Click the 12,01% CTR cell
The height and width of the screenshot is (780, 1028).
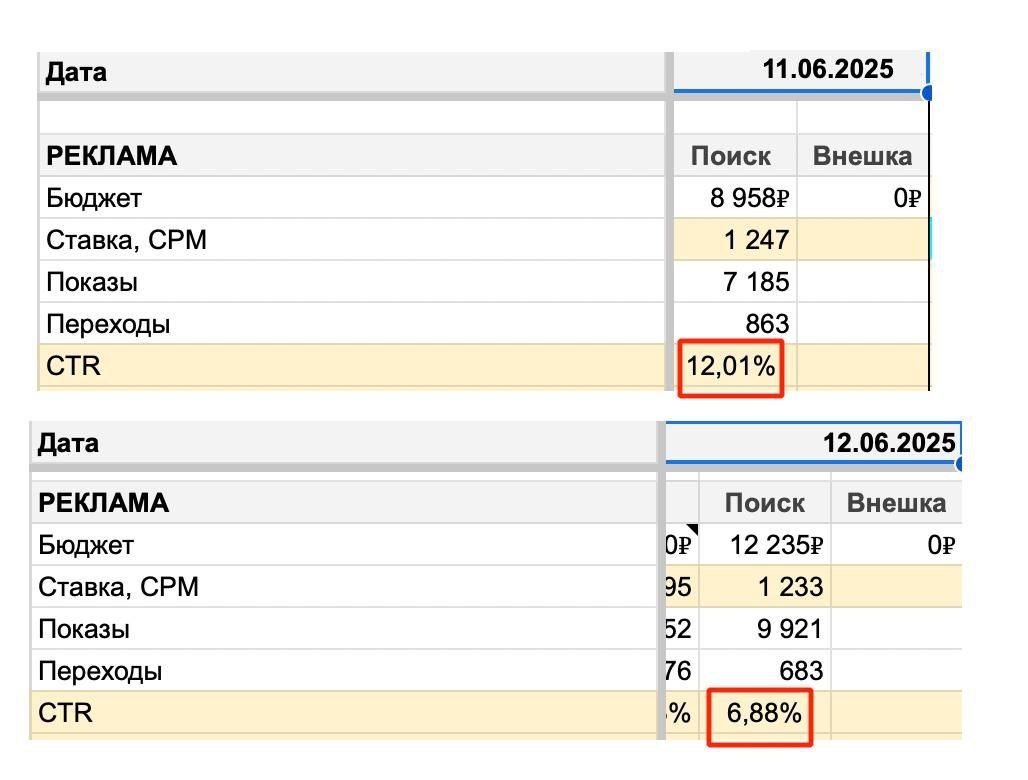[x=731, y=367]
